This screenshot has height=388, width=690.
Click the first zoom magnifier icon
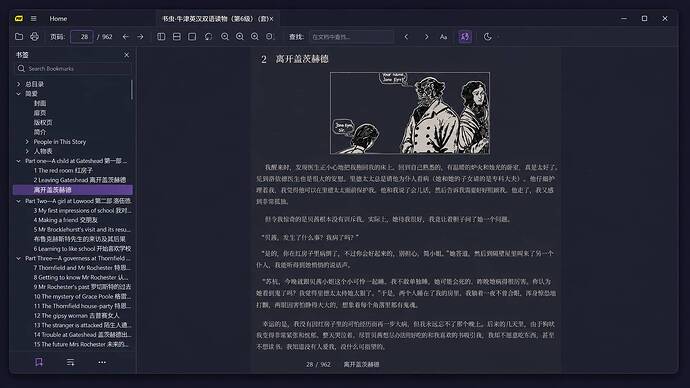[x=224, y=37]
